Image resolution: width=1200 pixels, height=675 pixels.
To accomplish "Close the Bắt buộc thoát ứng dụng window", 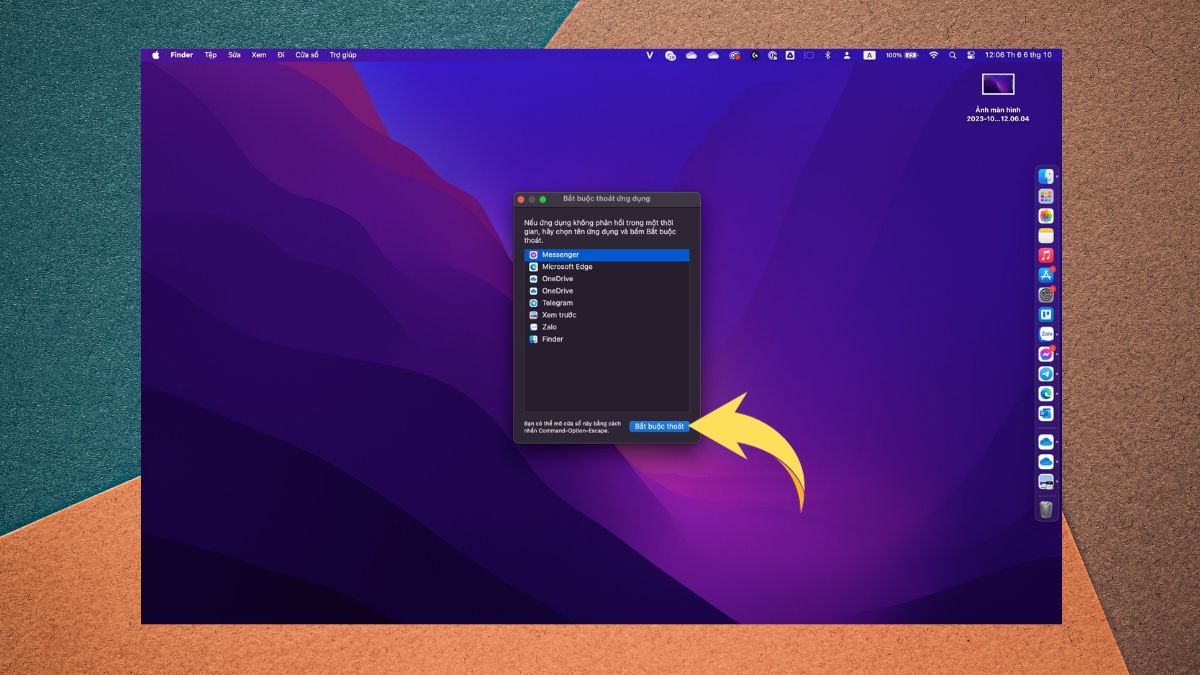I will coord(521,199).
